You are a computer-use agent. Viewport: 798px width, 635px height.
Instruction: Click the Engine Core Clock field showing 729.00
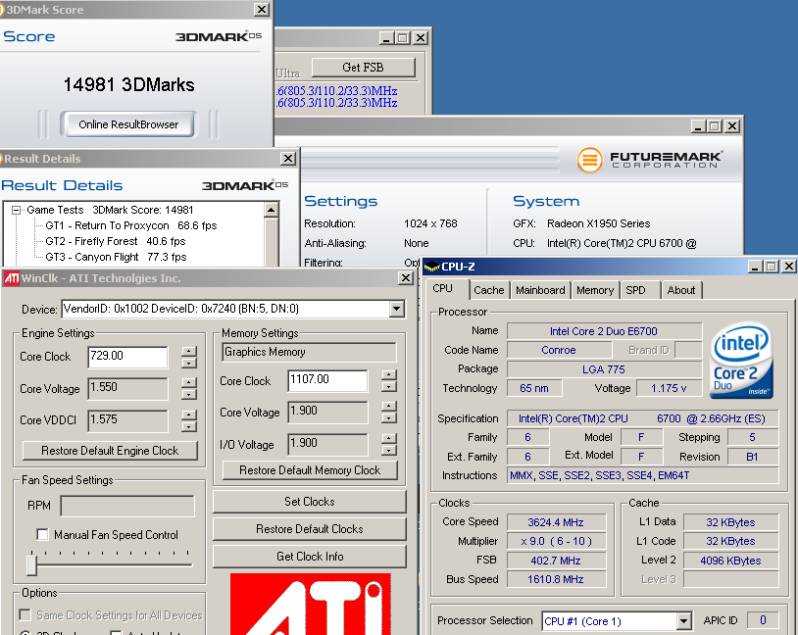(x=128, y=357)
